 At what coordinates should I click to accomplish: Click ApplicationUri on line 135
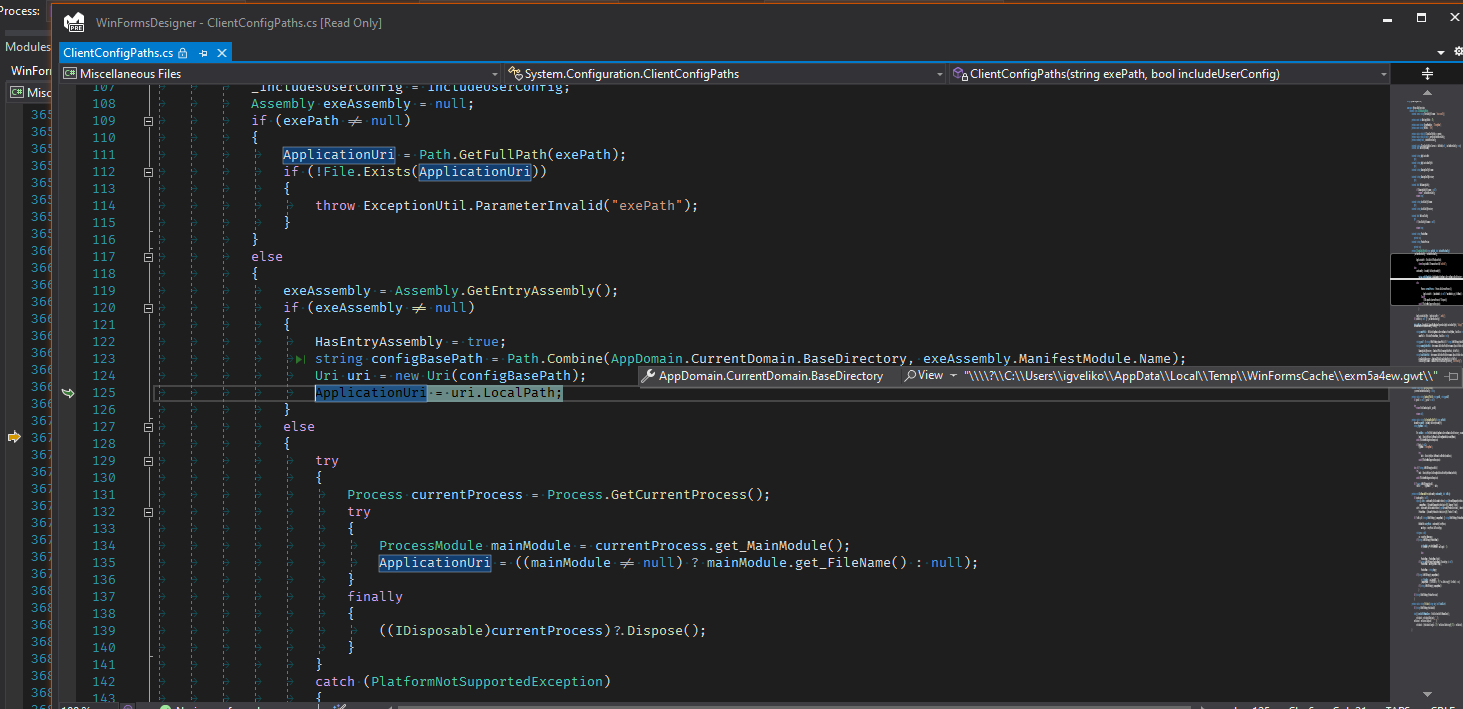(x=435, y=563)
